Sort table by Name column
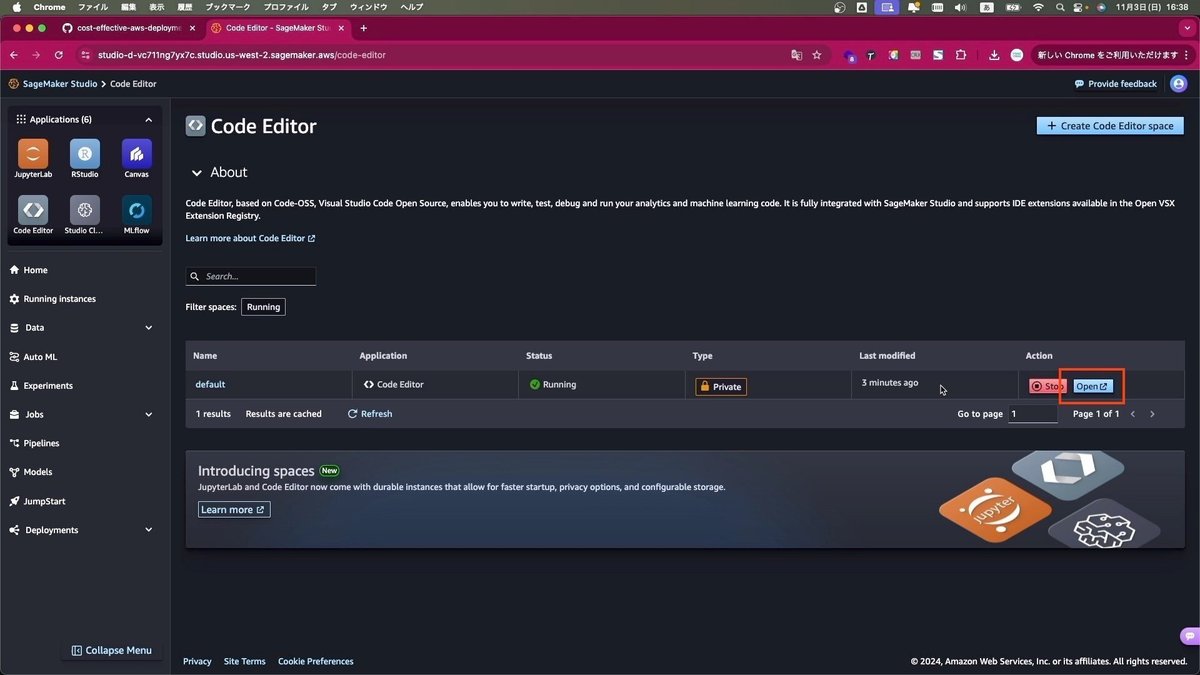1200x675 pixels. (205, 356)
